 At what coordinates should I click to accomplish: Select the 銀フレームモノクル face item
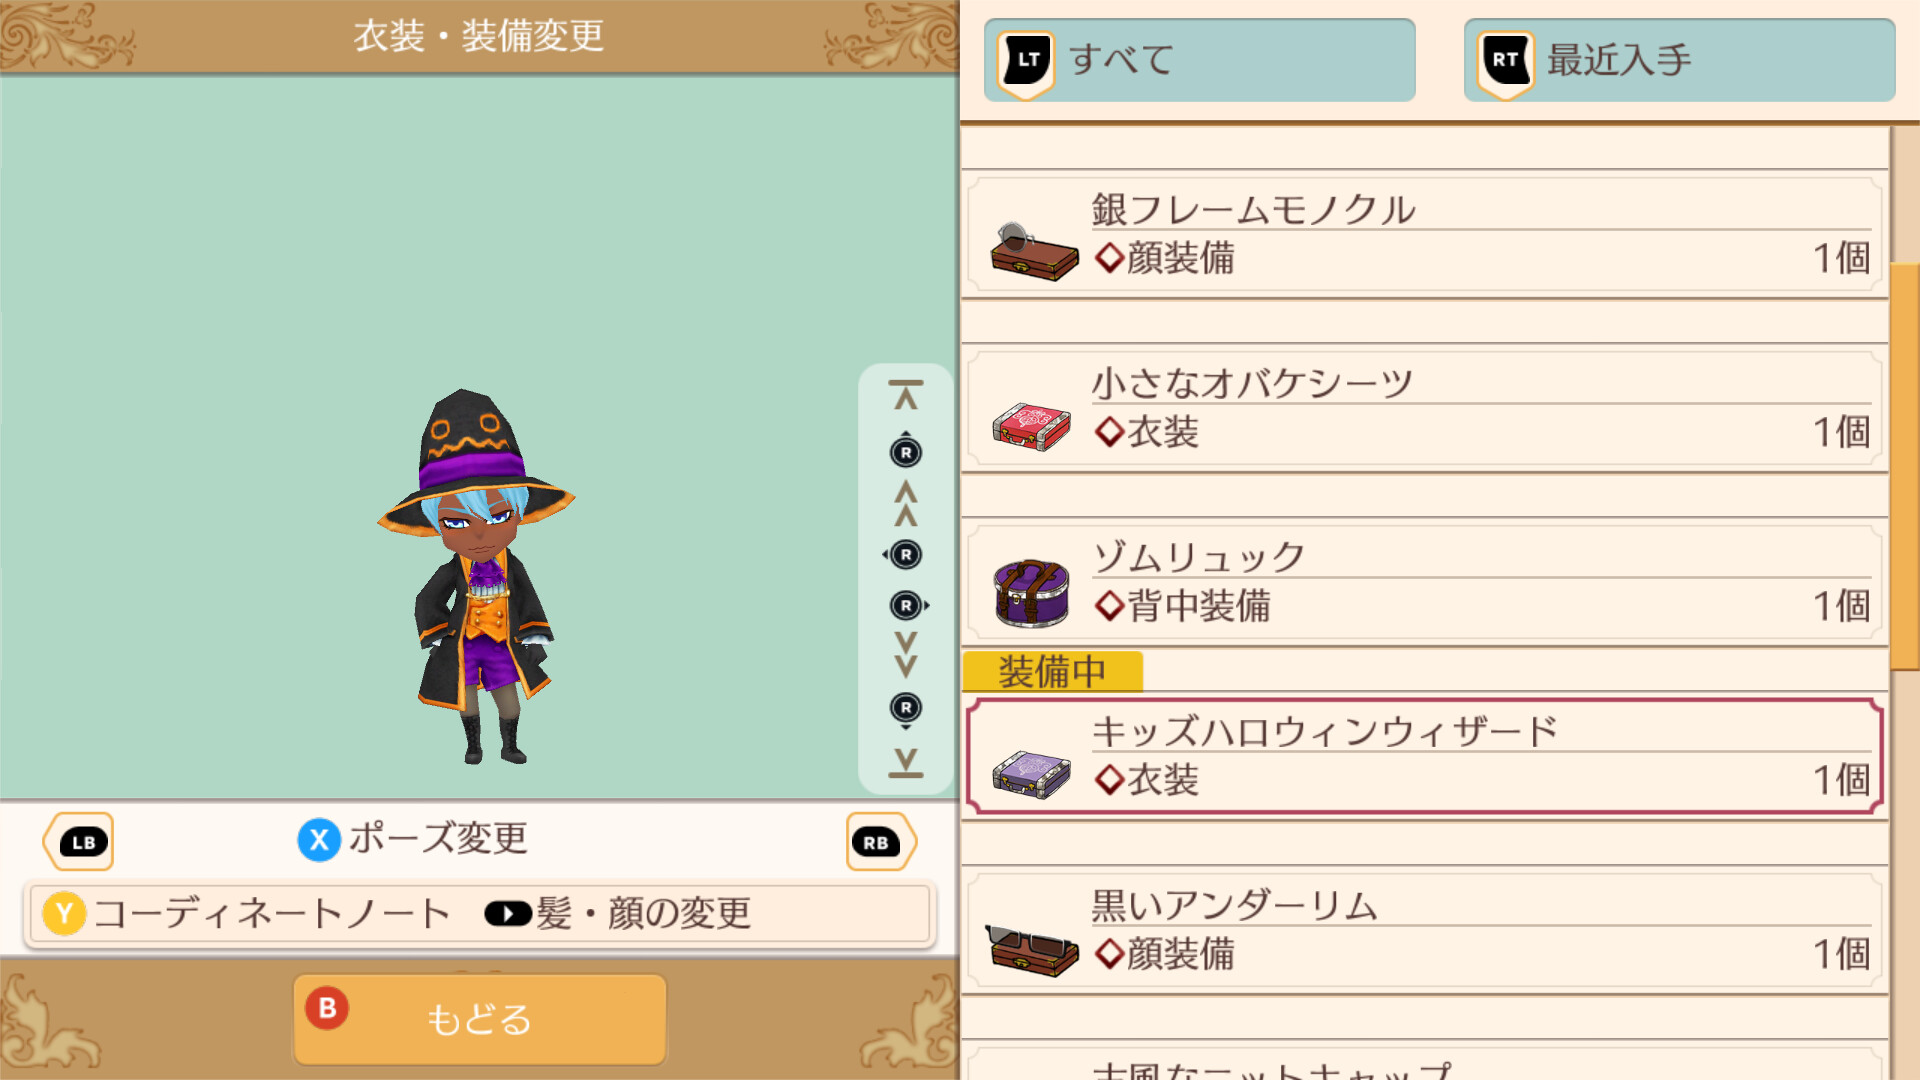[1425, 236]
